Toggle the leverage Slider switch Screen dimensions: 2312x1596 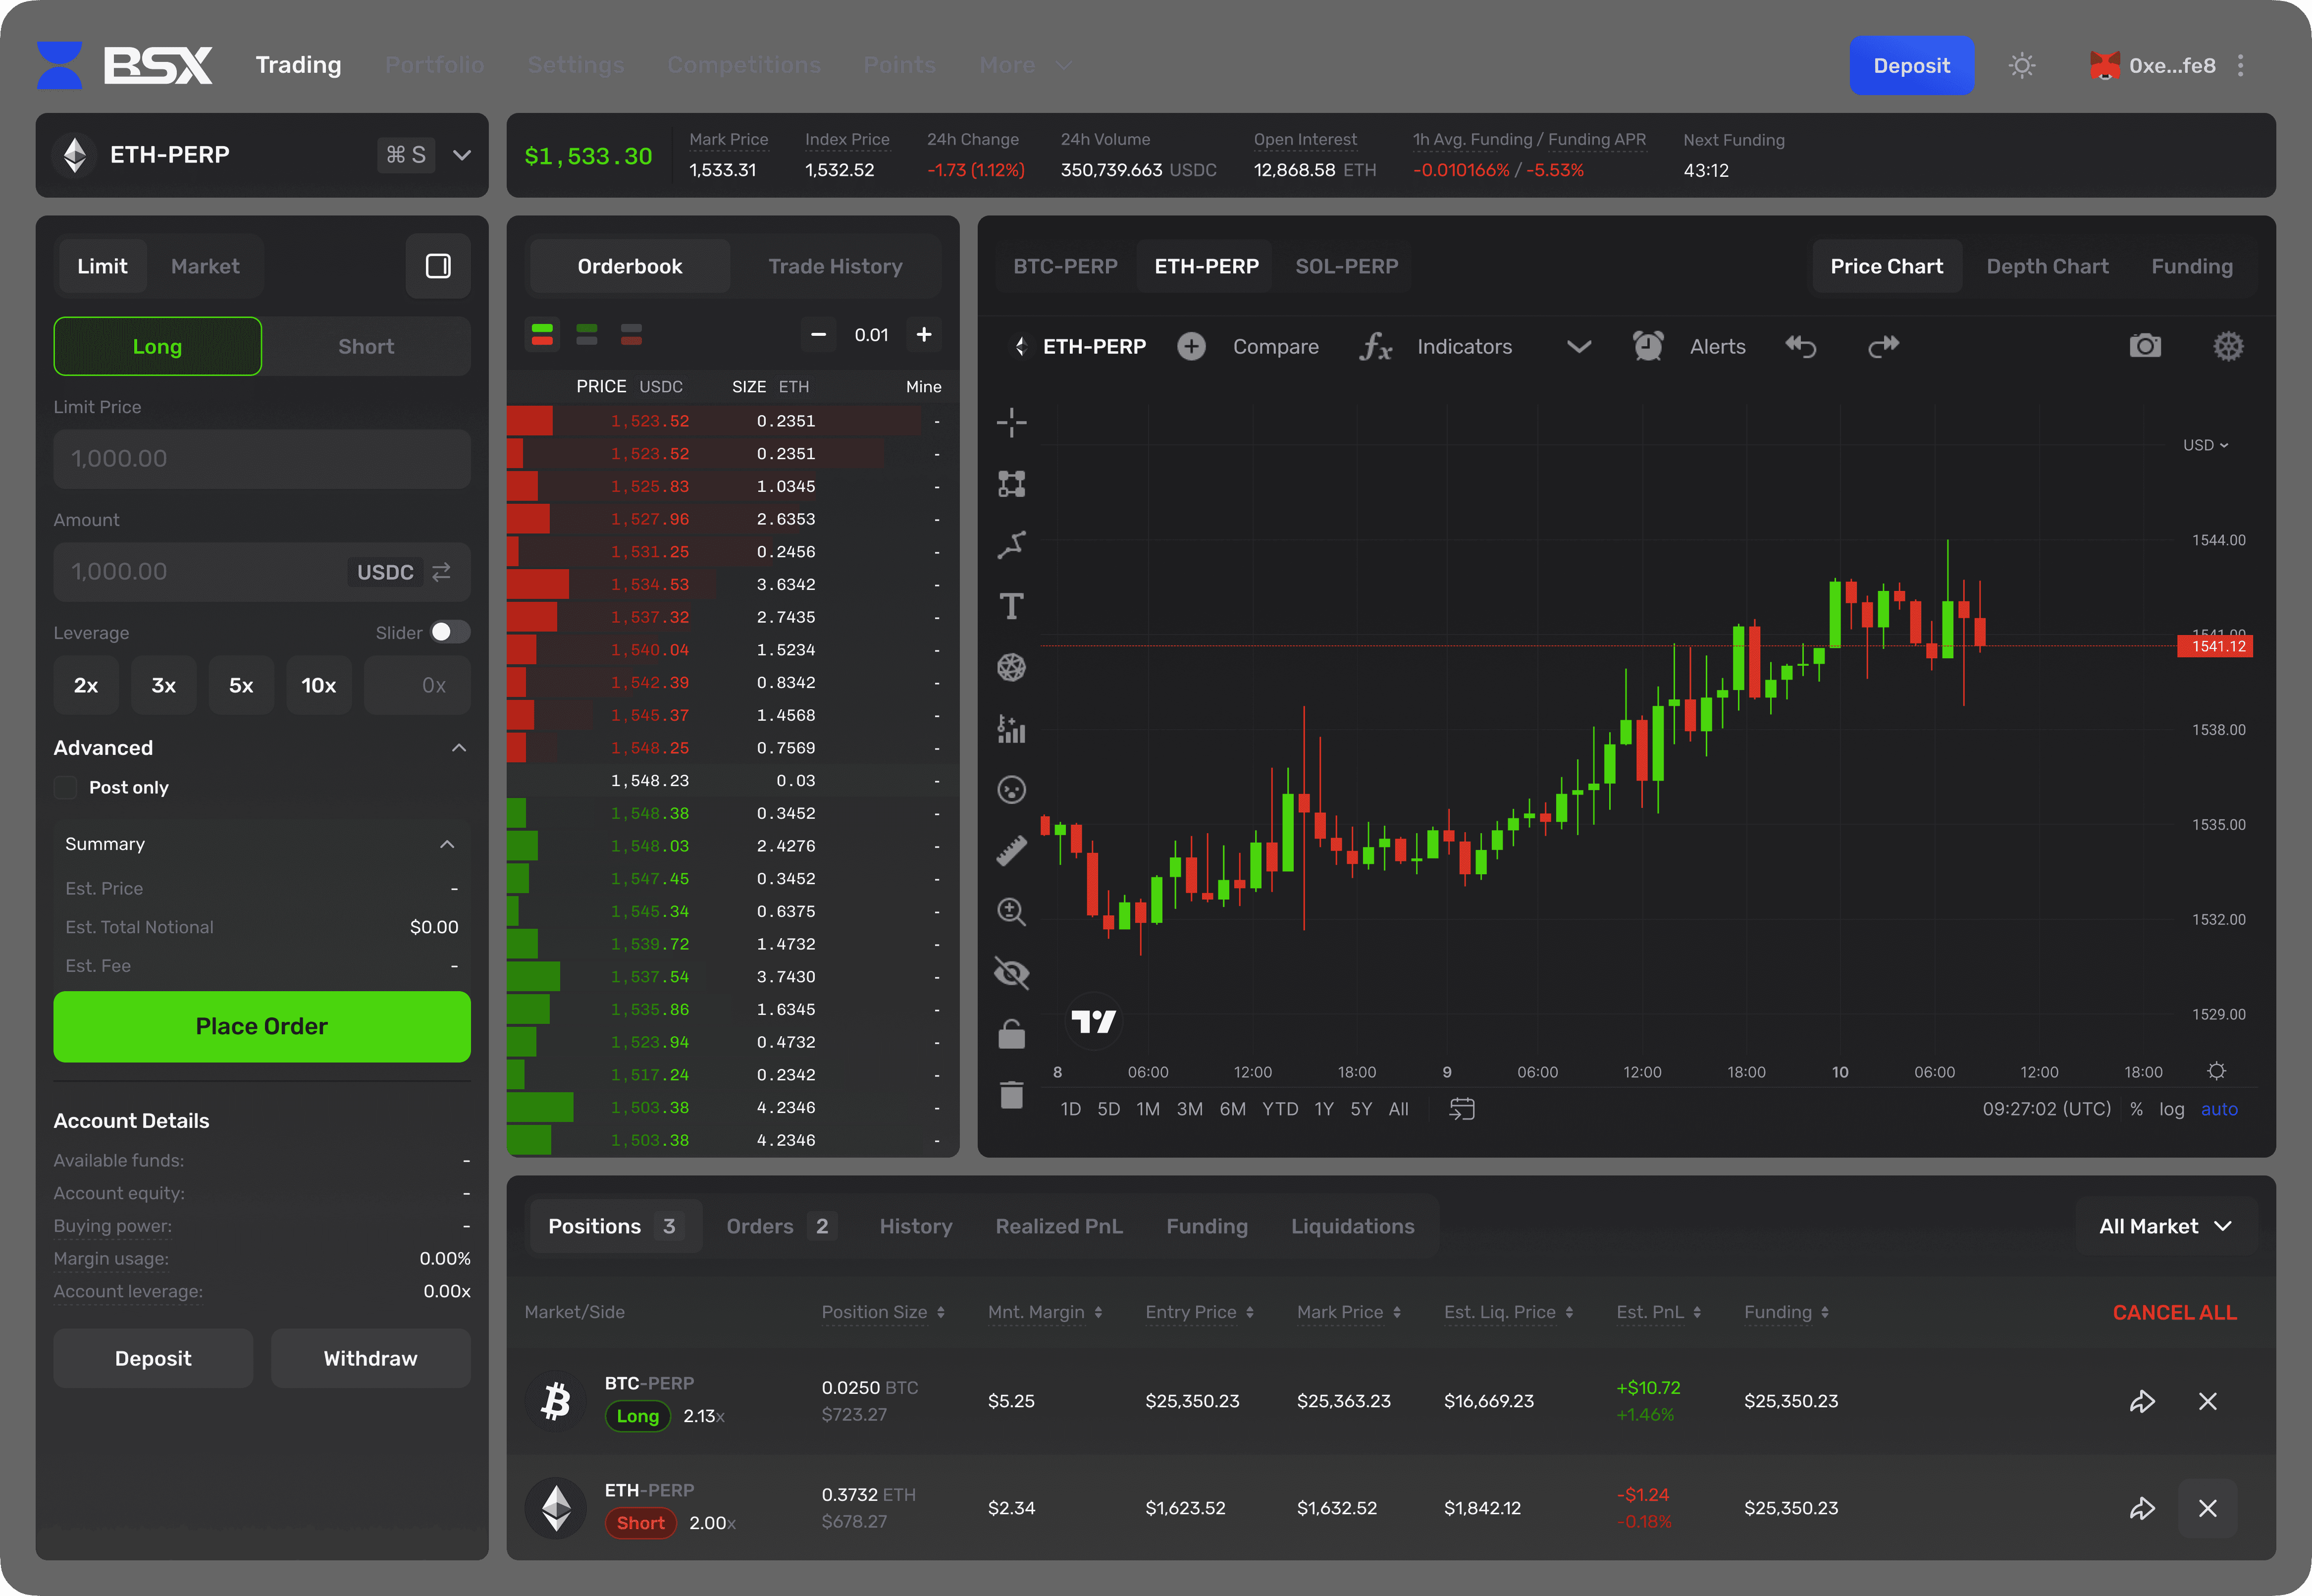[450, 632]
